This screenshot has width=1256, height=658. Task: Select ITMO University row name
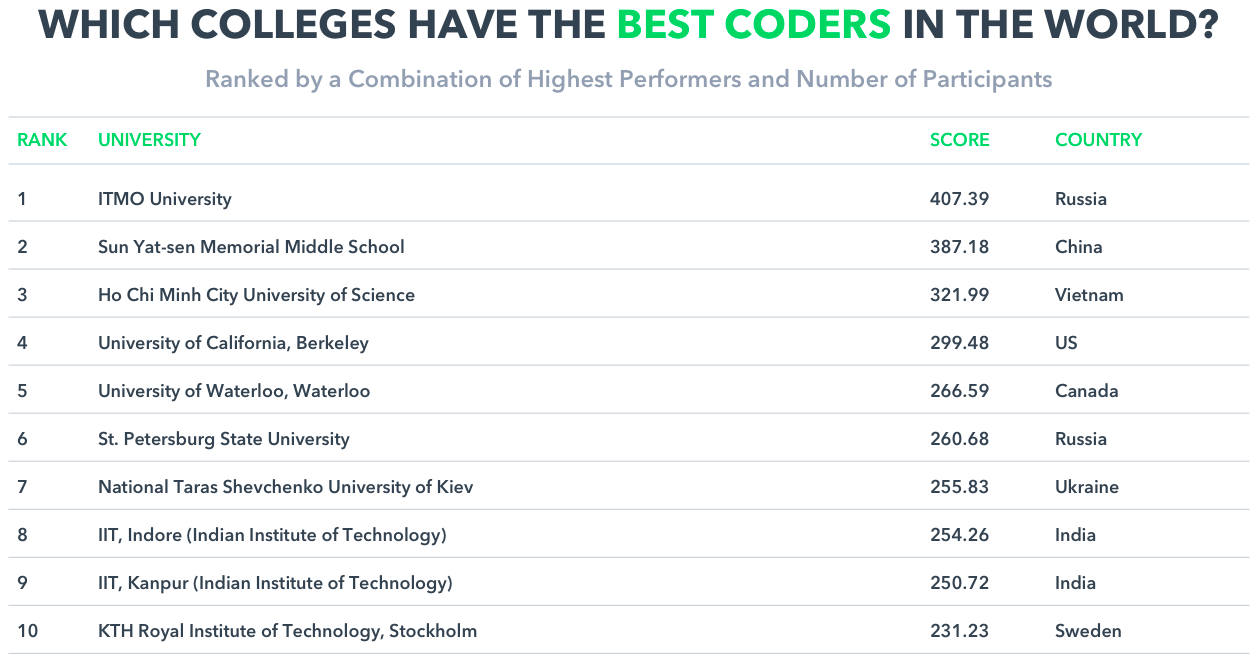165,199
